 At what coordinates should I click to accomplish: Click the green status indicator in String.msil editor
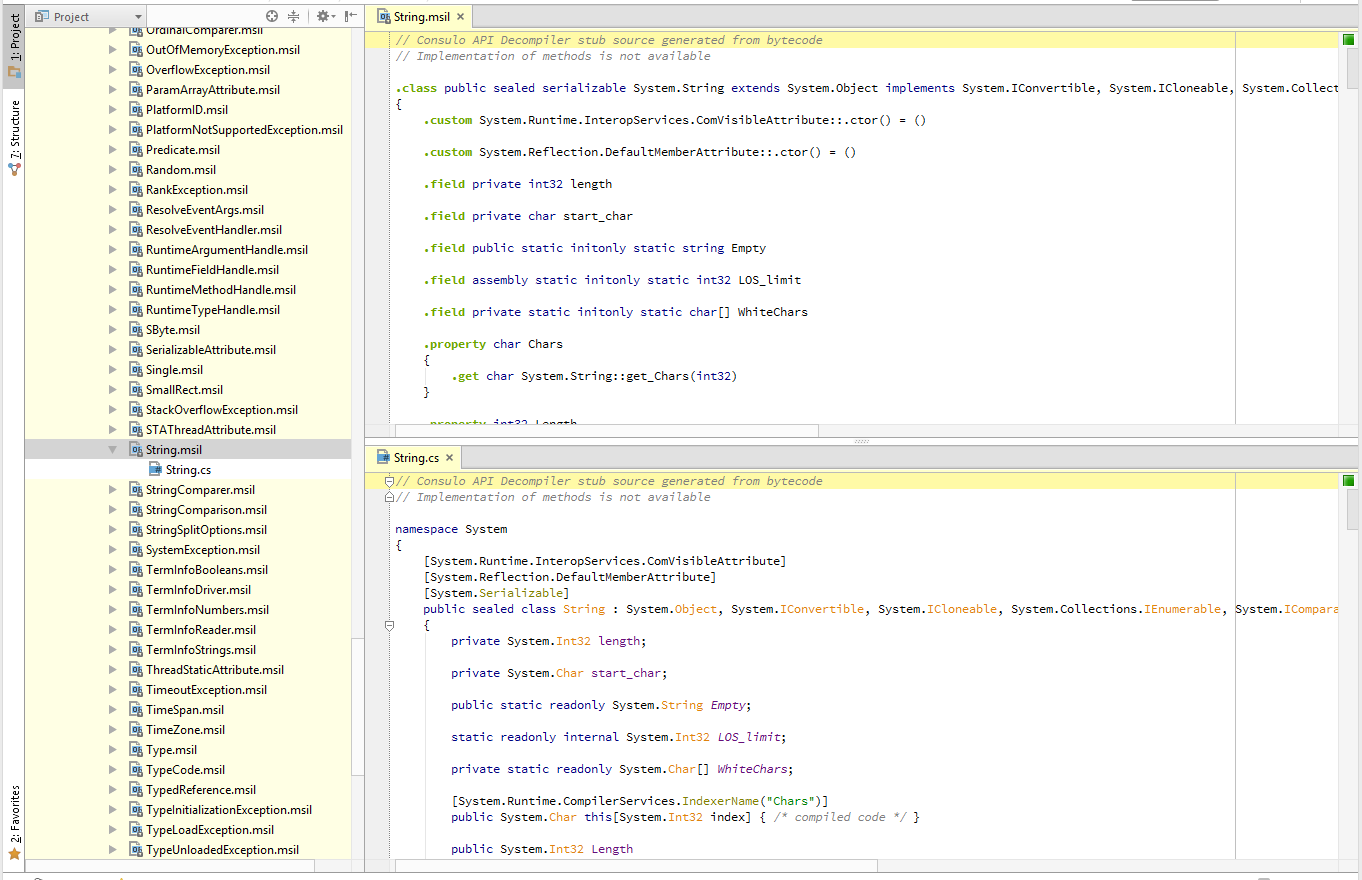pos(1348,40)
